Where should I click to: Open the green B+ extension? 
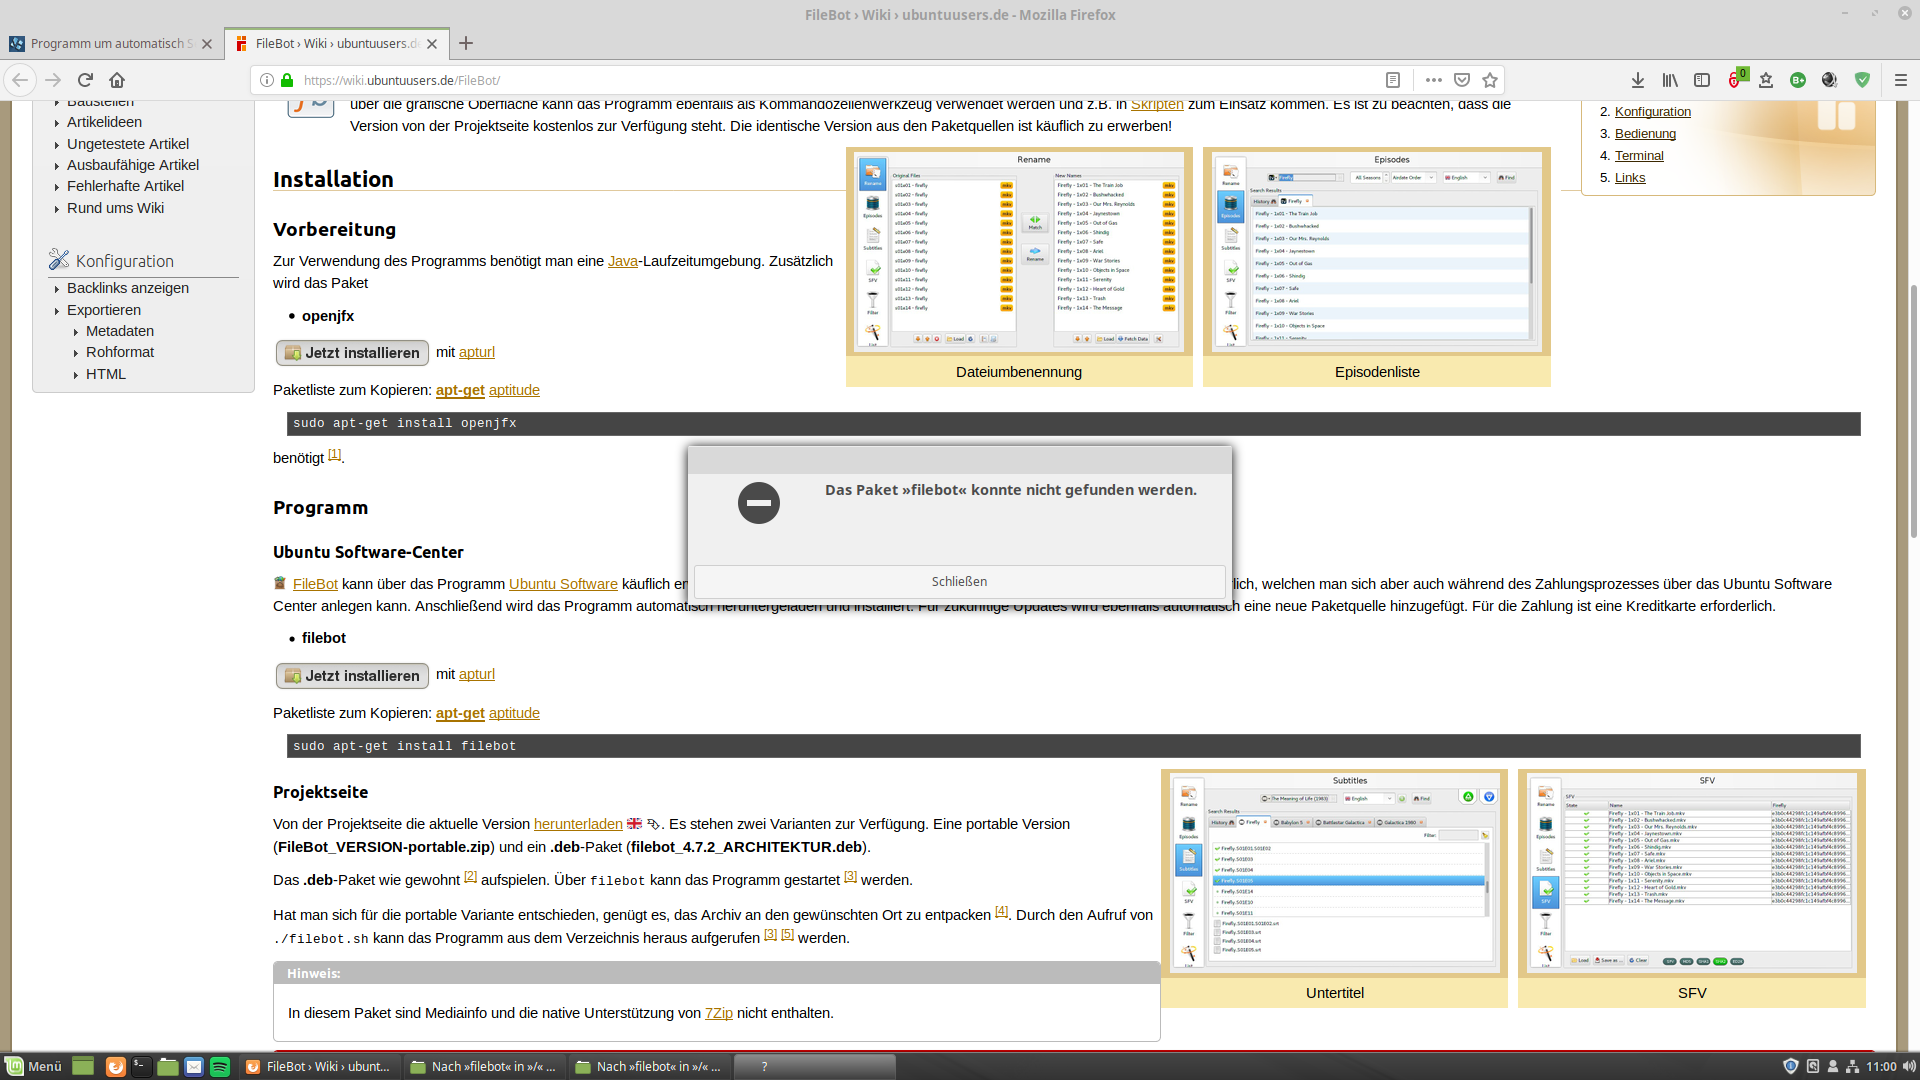(1798, 80)
